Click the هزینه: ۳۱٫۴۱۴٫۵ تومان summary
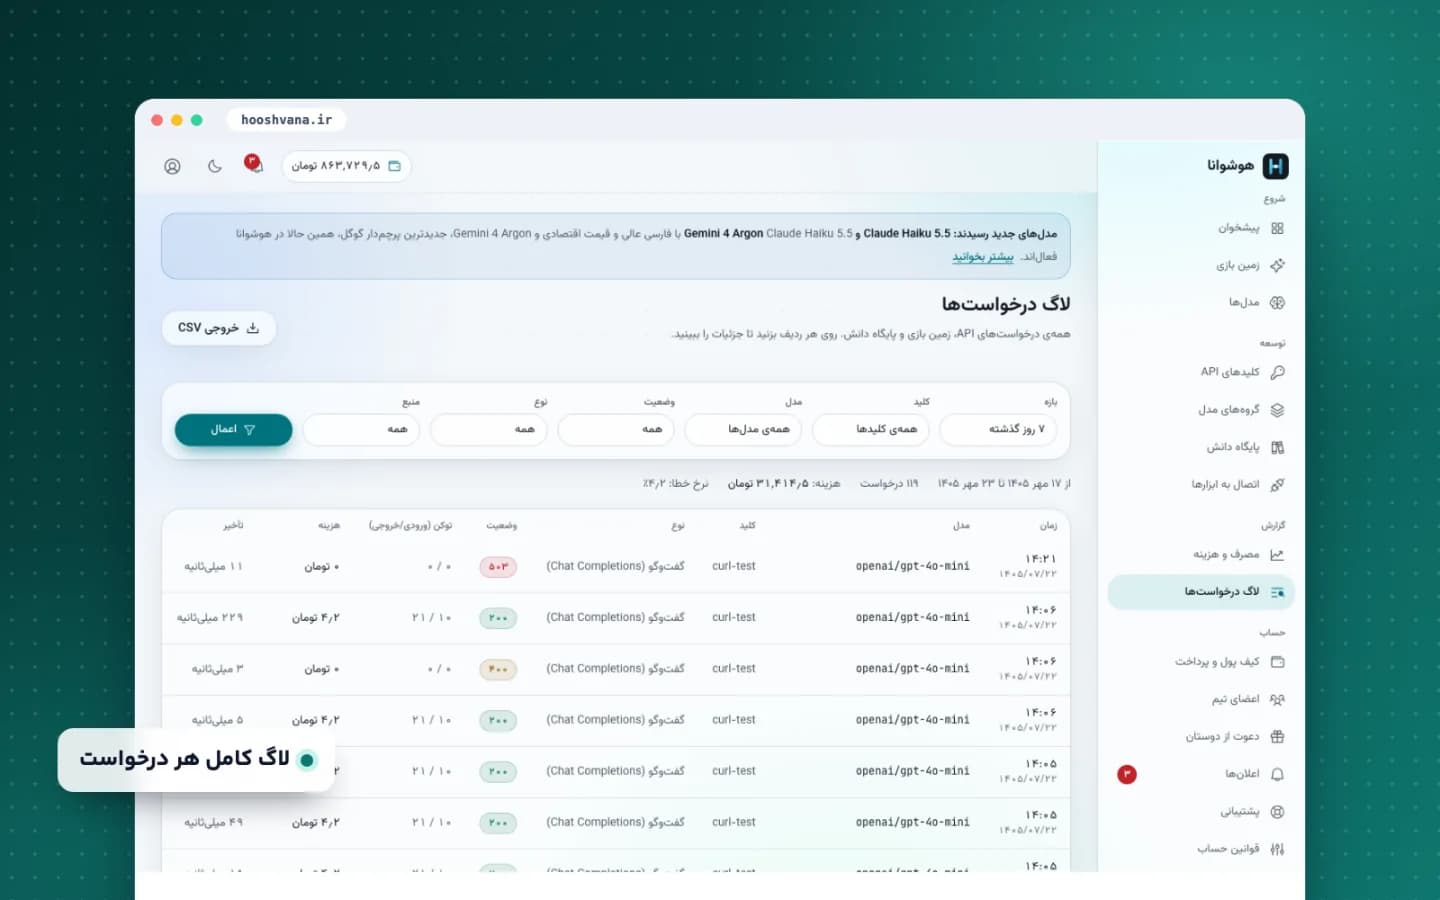The image size is (1440, 900). tap(784, 484)
